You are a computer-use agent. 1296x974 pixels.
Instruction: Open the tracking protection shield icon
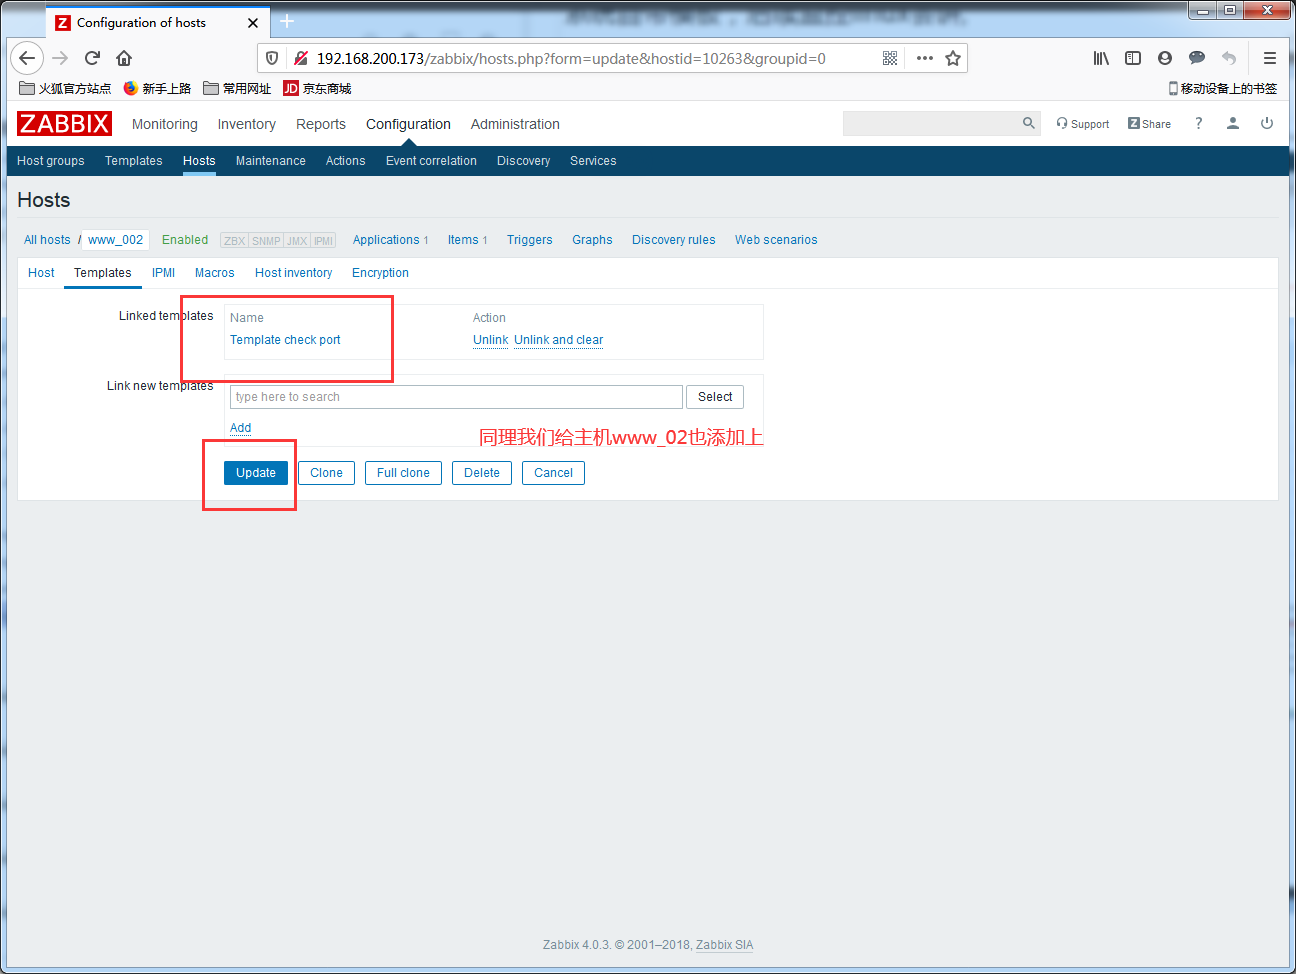(x=272, y=58)
